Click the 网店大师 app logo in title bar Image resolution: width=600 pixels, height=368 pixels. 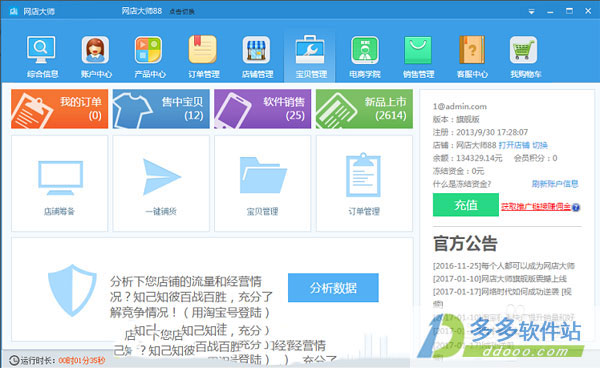[14, 11]
